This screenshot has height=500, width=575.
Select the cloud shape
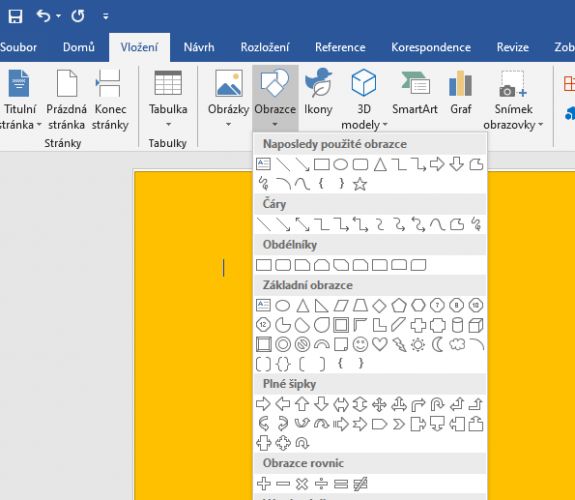point(457,344)
